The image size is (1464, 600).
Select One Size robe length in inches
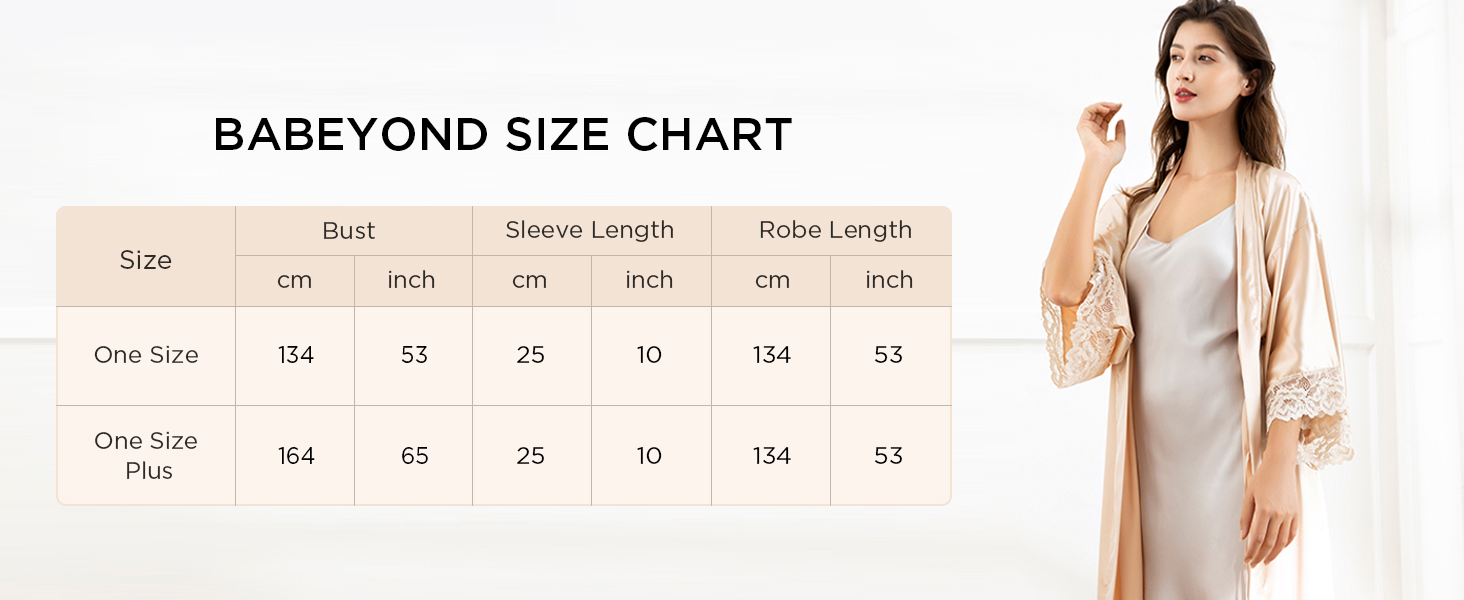tap(889, 355)
